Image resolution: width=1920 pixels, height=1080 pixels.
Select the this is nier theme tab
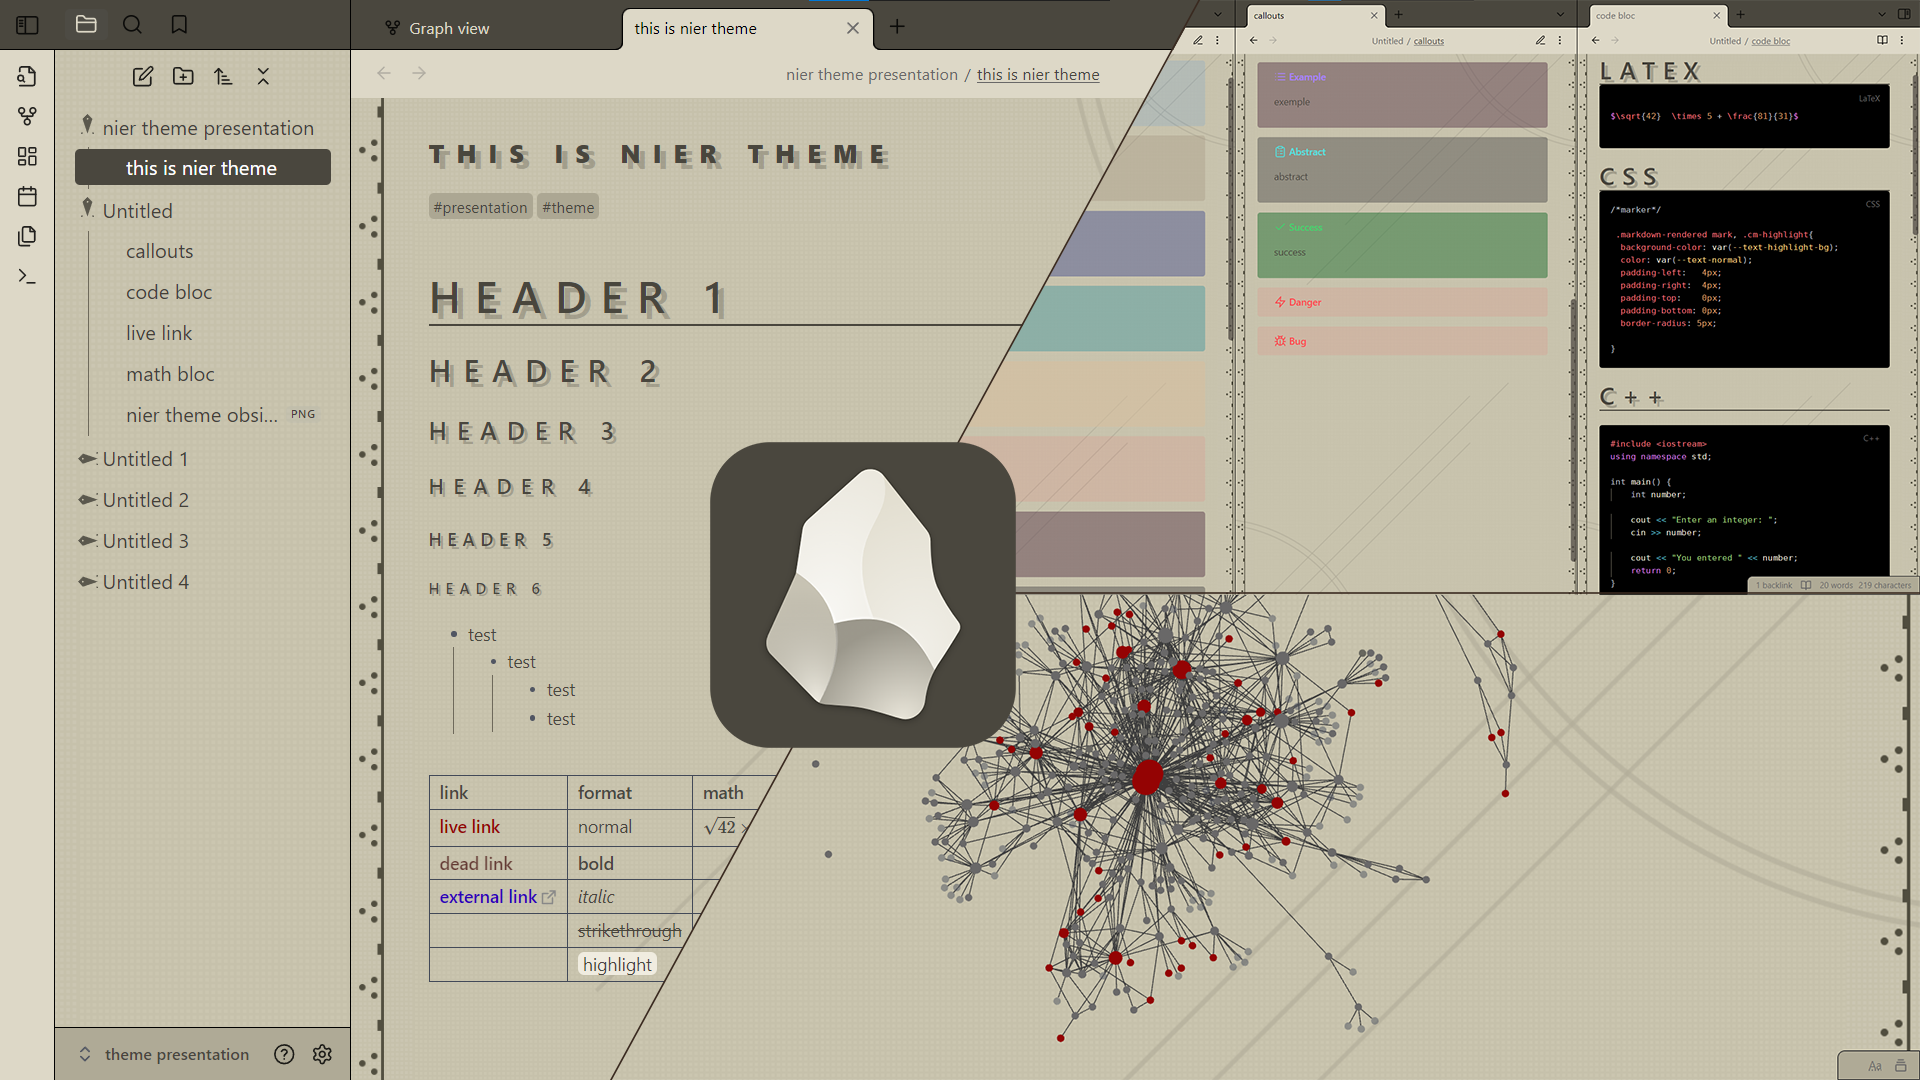coord(748,28)
